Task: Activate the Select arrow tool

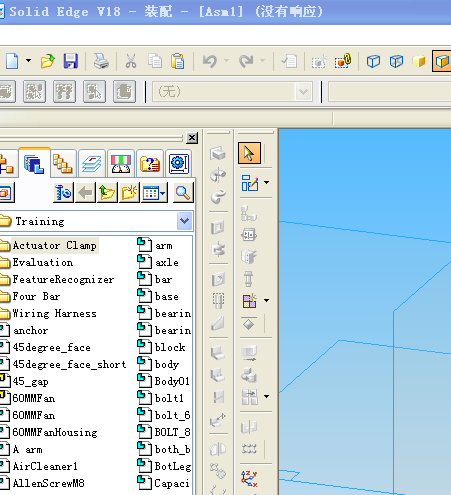Action: (x=249, y=153)
